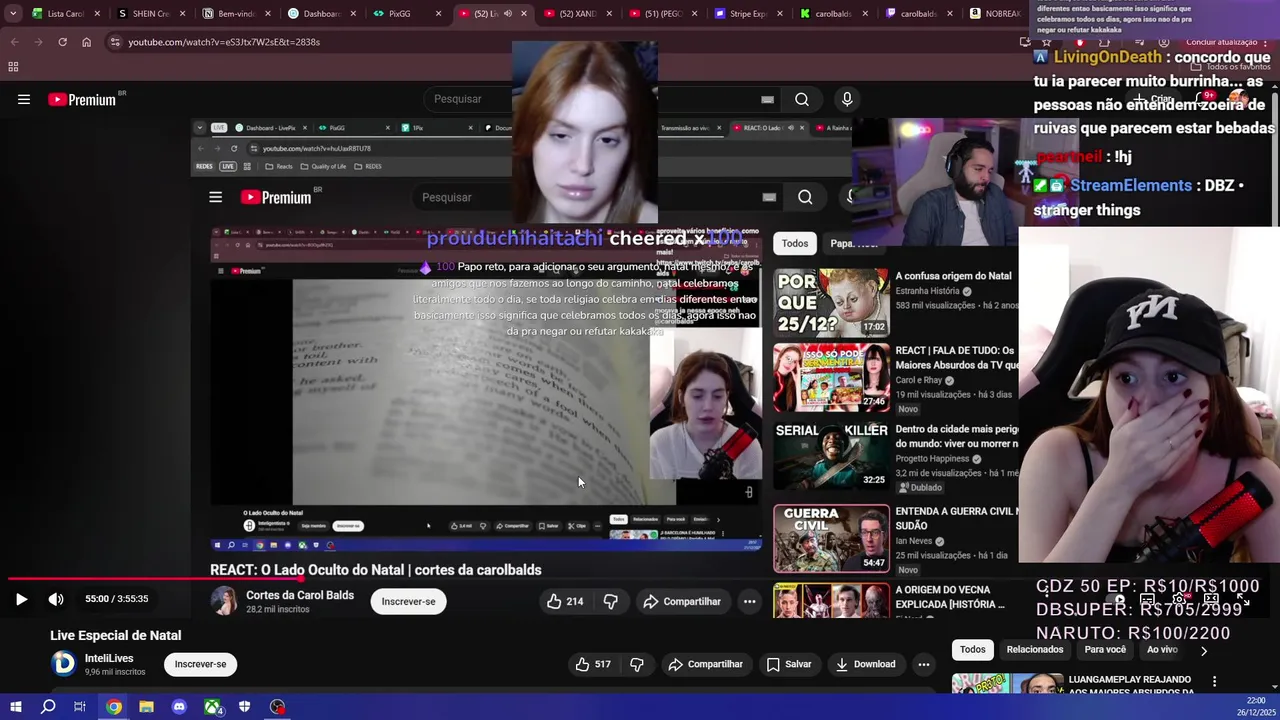The image size is (1280, 720).
Task: Go forward with browser forward arrow
Action: pos(38,42)
